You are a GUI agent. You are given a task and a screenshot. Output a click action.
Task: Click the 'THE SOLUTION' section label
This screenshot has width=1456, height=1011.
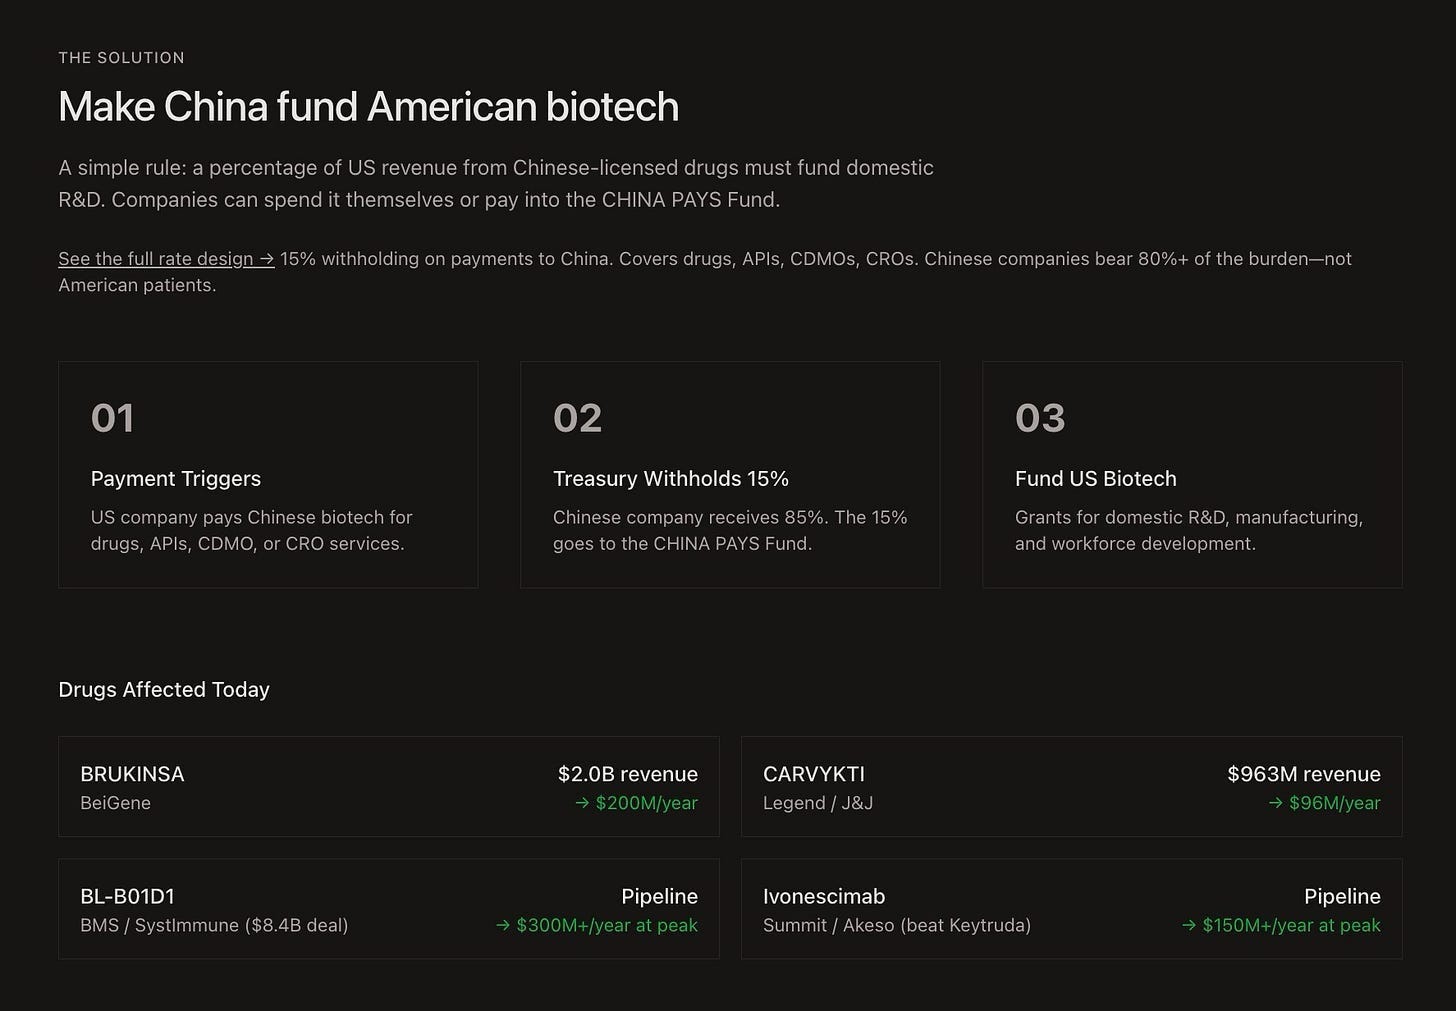[121, 58]
